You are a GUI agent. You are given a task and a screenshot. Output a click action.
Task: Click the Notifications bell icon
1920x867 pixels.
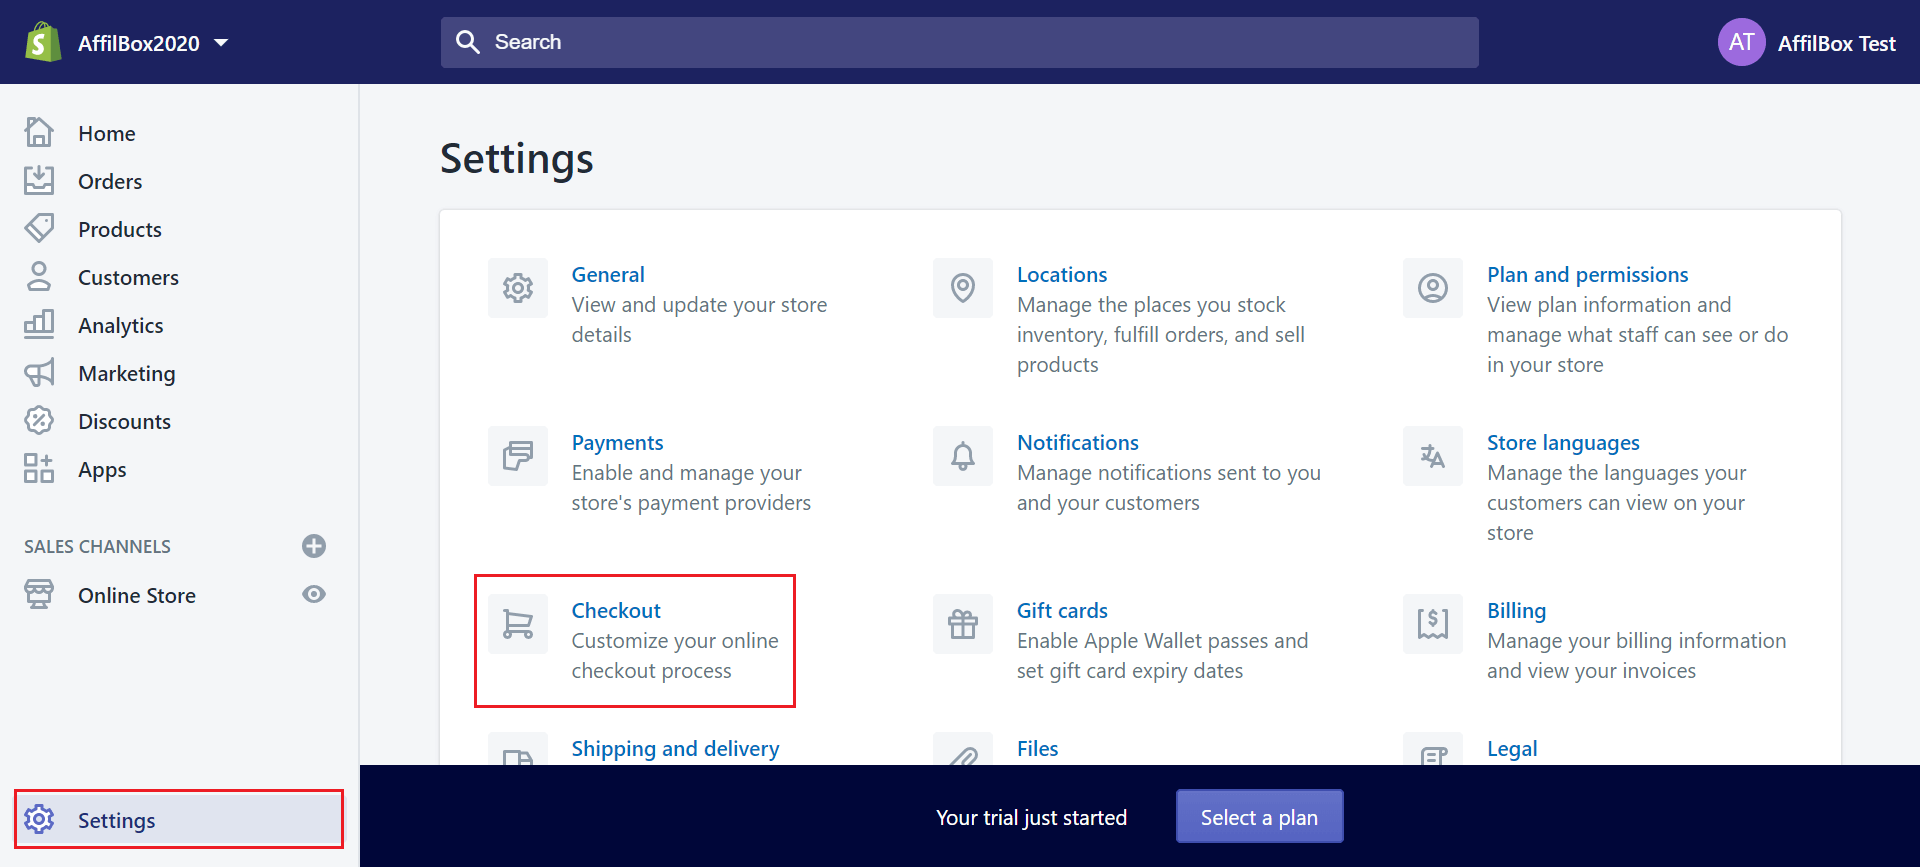tap(962, 456)
